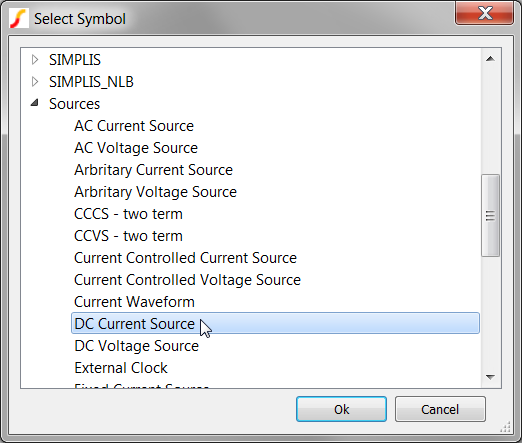The image size is (522, 443).
Task: Pick CCVS - two term symbol
Action: click(x=128, y=236)
